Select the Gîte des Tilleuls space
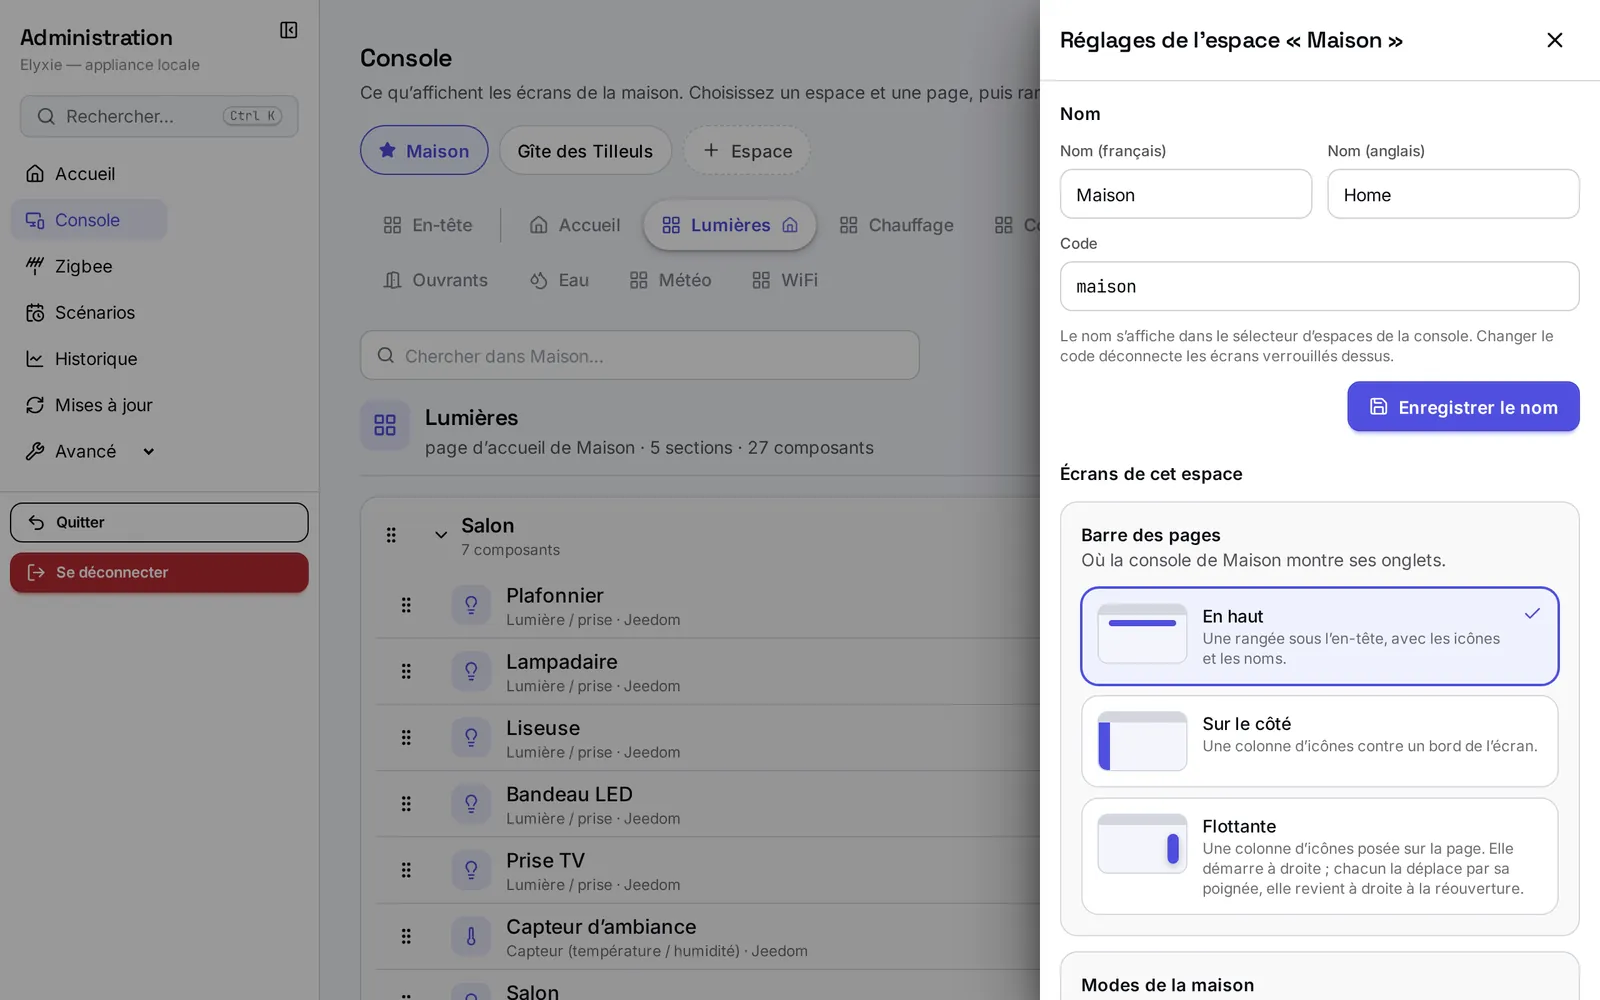The image size is (1600, 1000). tap(585, 150)
